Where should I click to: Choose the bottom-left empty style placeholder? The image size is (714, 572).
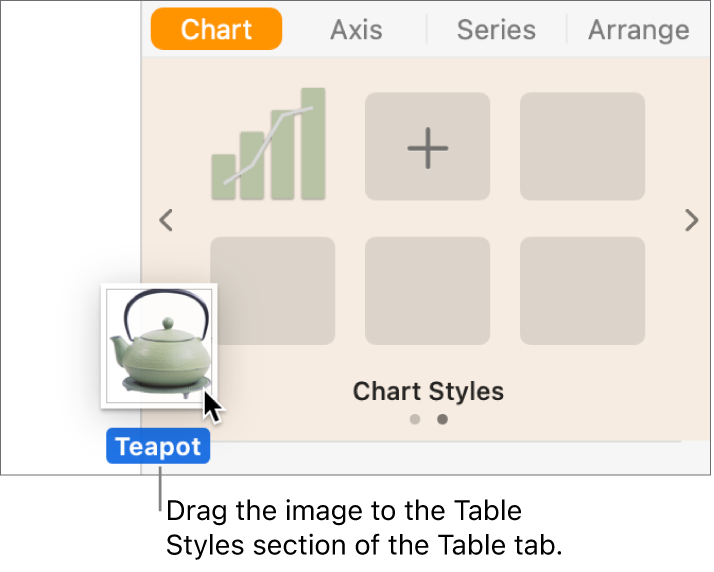tap(272, 291)
